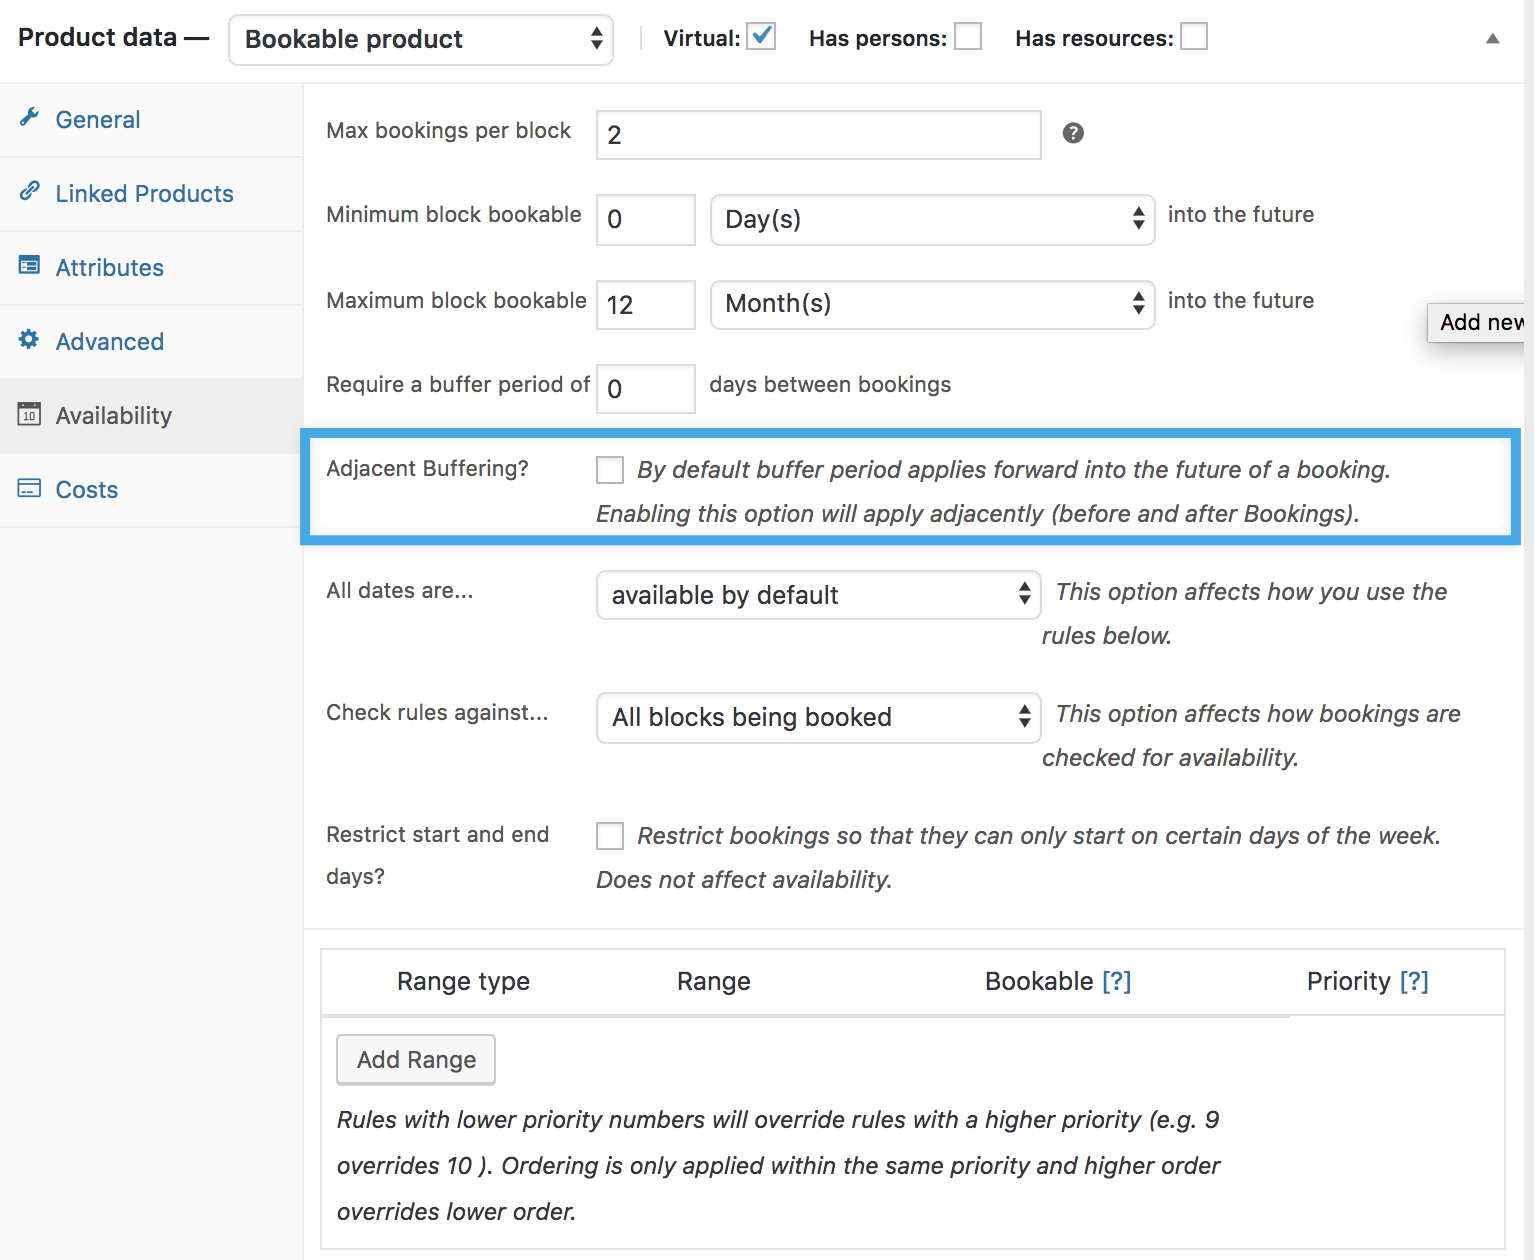Click the chain link icon for Linked Products
1534x1260 pixels.
[29, 191]
